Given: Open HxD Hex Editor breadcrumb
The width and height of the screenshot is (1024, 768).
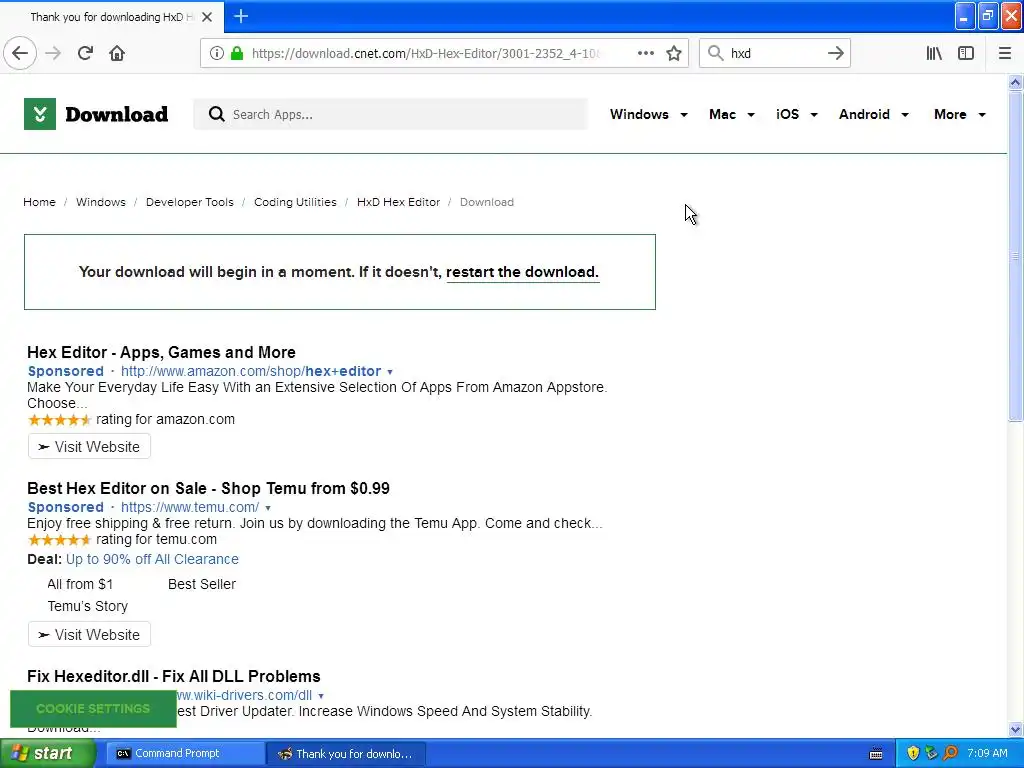Looking at the screenshot, I should 398,202.
